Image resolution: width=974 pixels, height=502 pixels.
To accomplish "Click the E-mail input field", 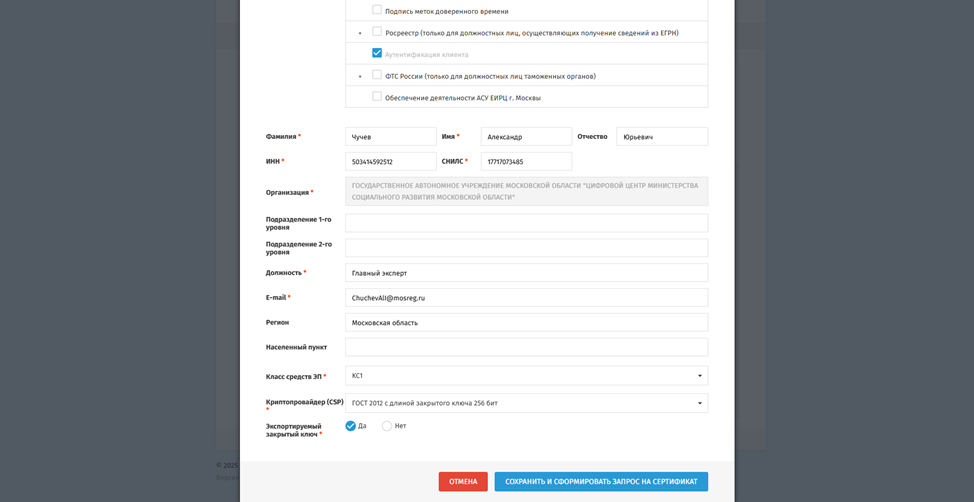I will point(526,298).
